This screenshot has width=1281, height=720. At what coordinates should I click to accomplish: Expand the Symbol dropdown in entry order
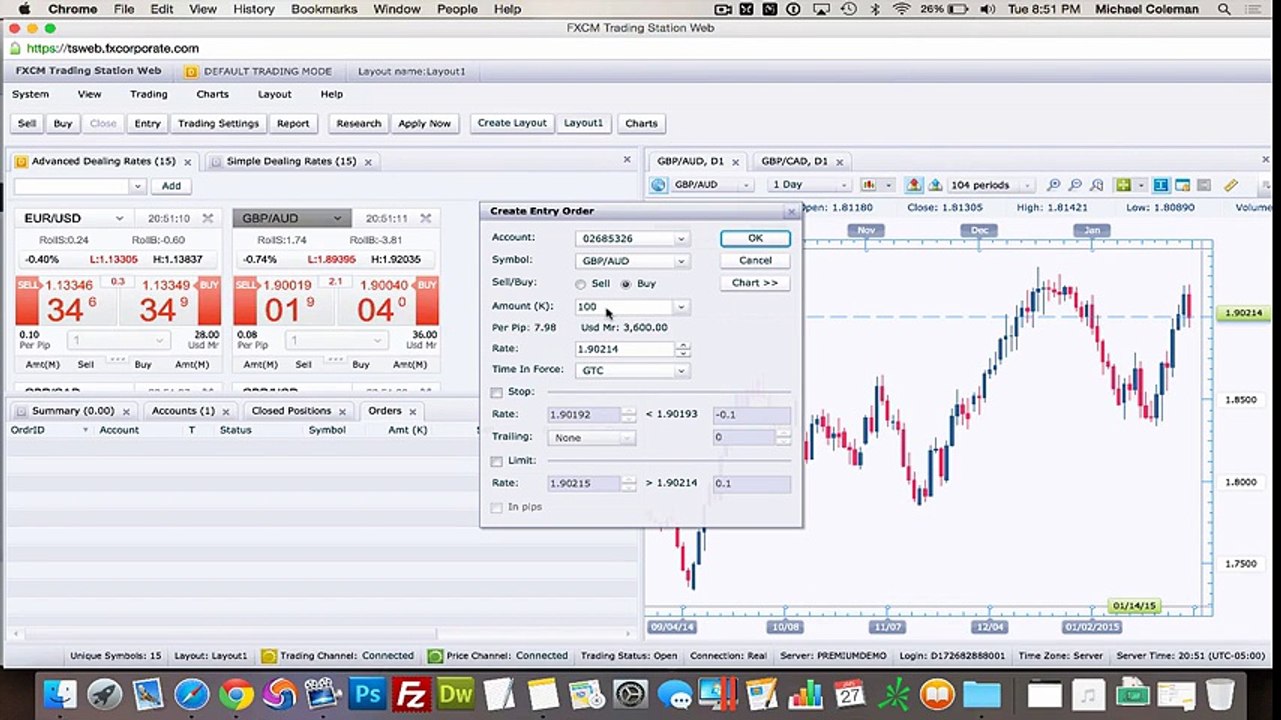(681, 261)
